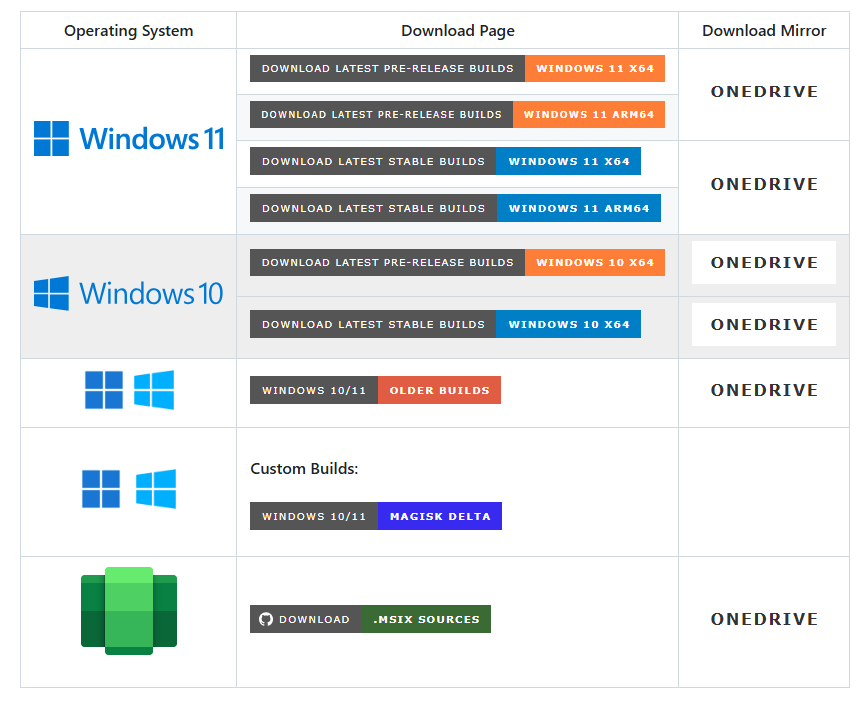Viewport: 867px width, 704px height.
Task: Open pre-release builds for Windows 11 x64
Action: [457, 69]
